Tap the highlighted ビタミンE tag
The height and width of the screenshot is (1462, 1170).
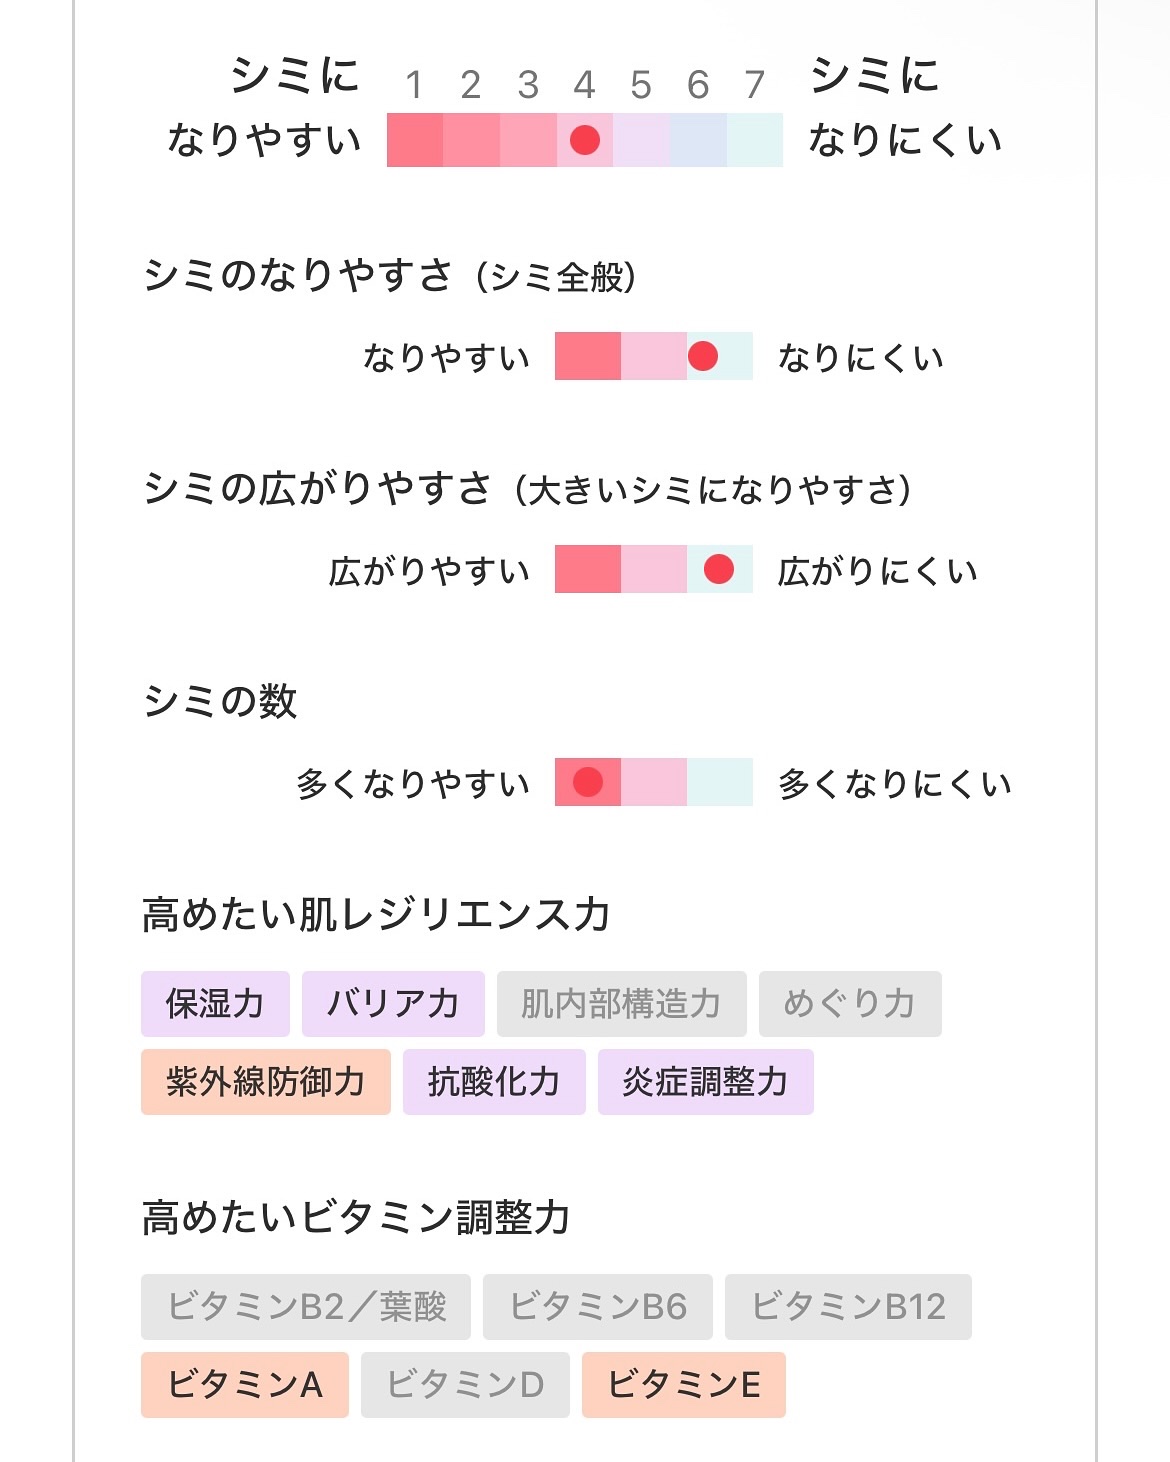[x=683, y=1384]
